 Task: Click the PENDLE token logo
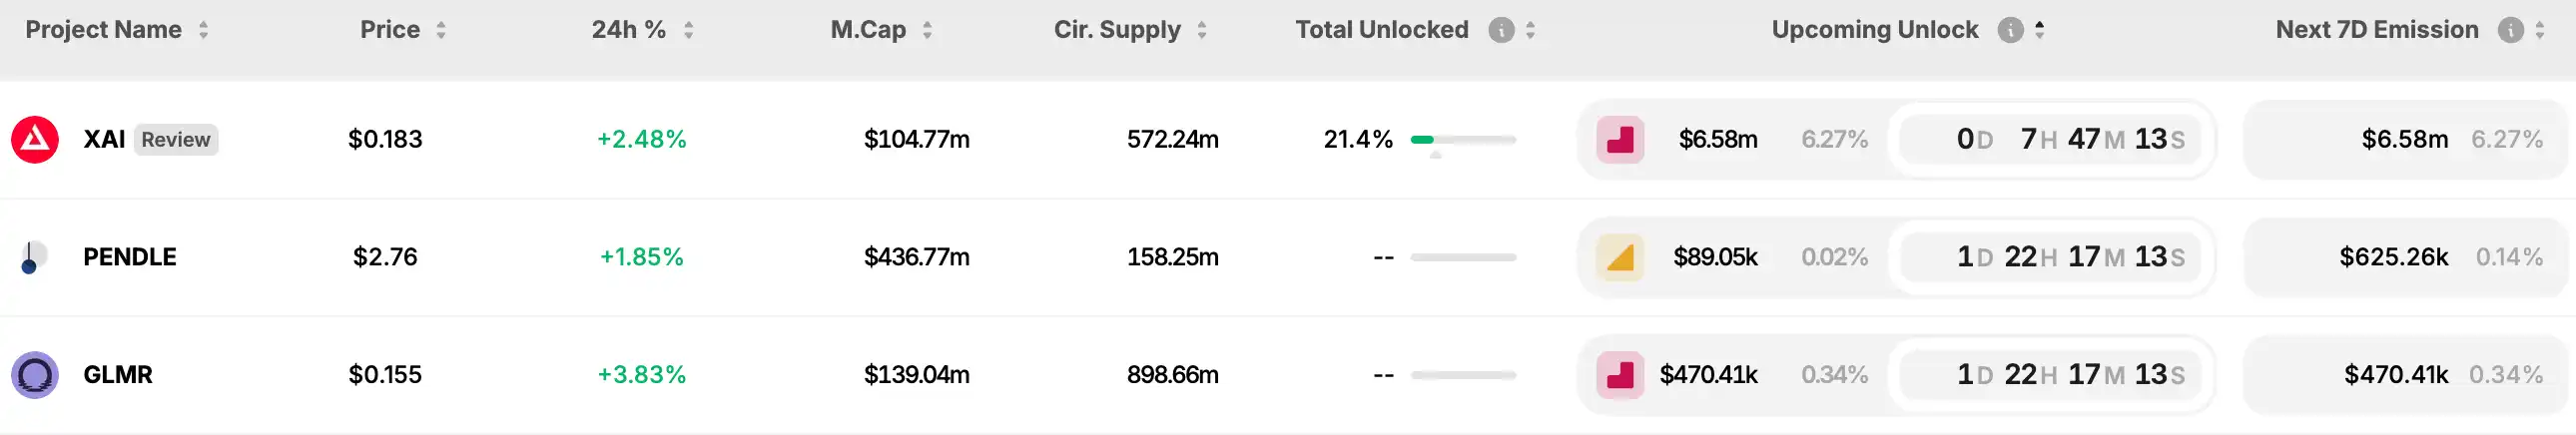coord(33,258)
